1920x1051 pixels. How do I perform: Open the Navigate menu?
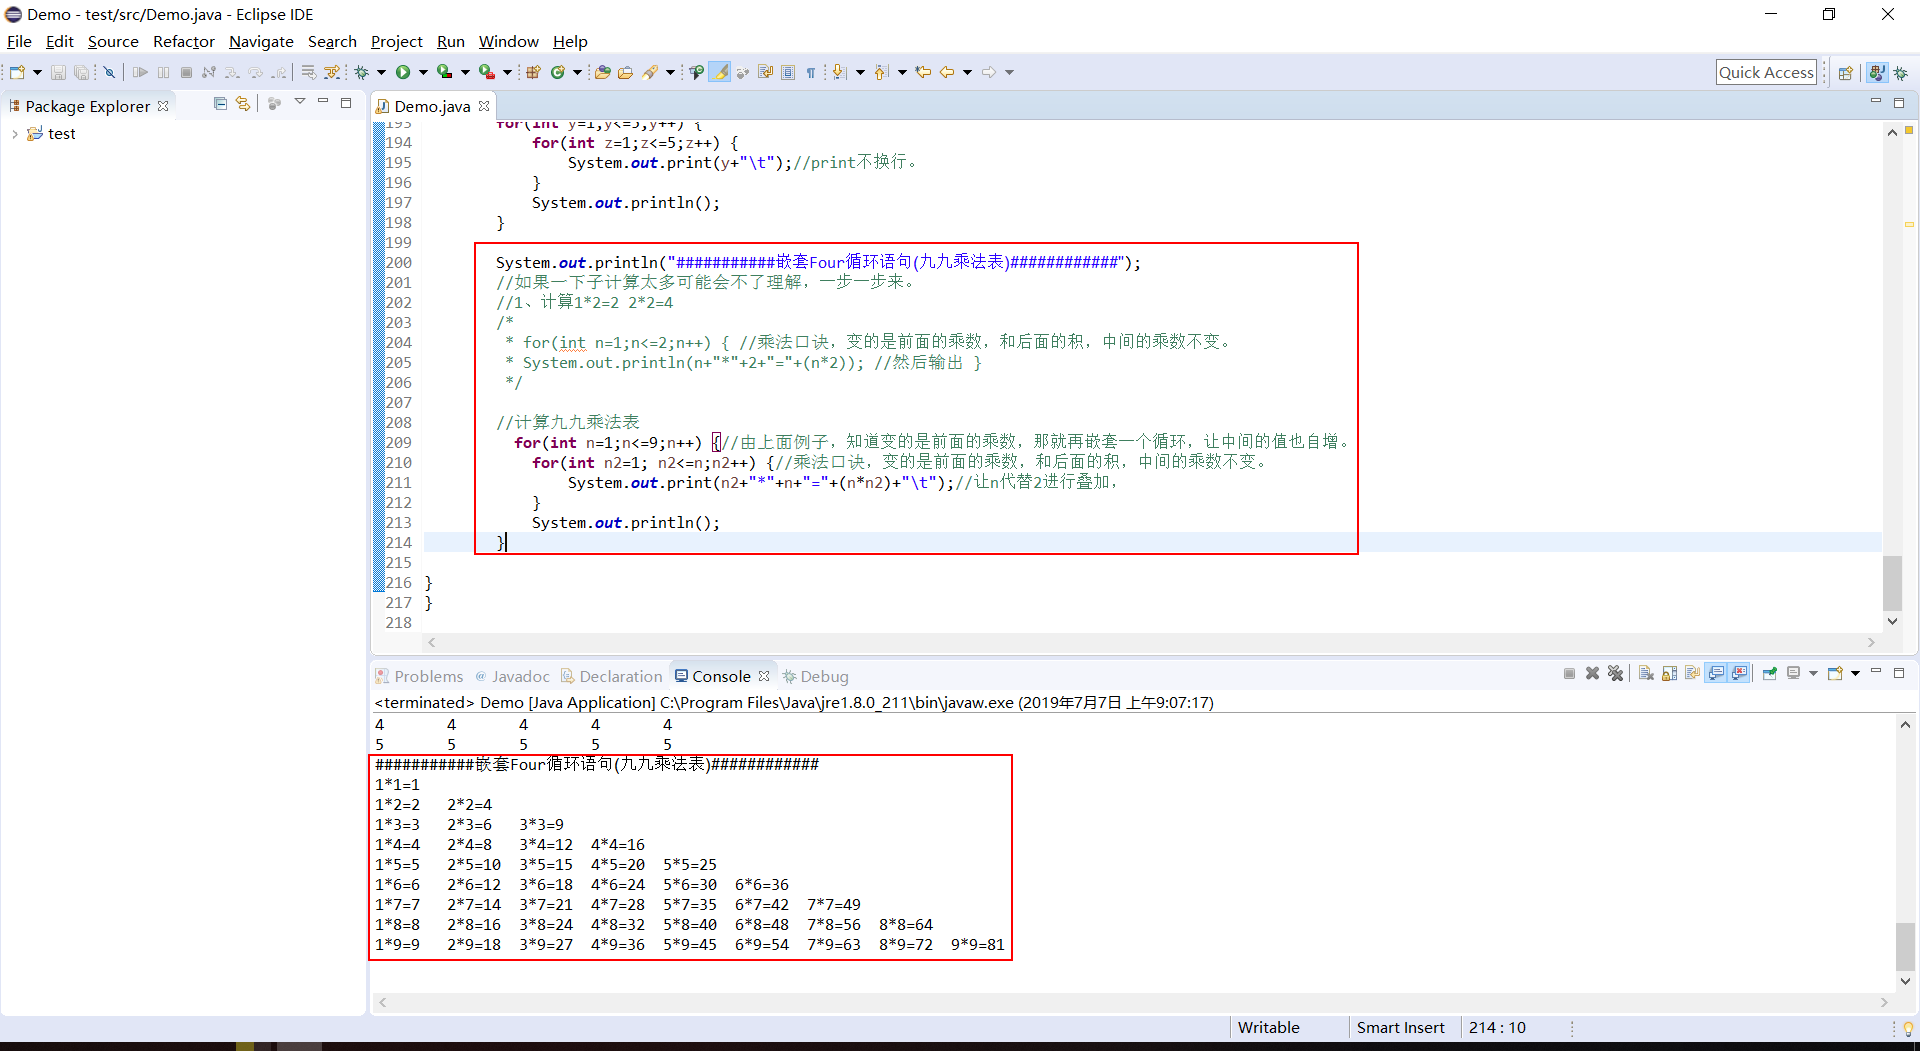(x=261, y=41)
